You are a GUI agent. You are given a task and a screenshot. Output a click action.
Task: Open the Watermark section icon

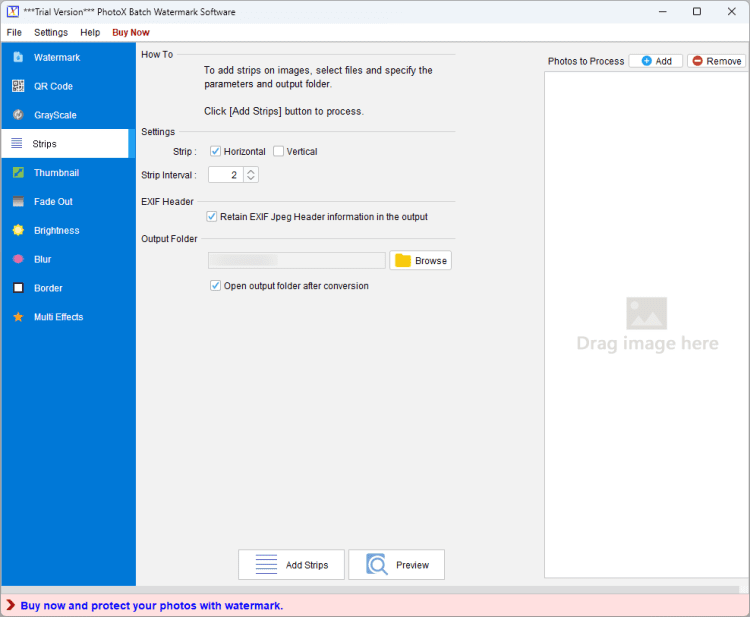pyautogui.click(x=18, y=57)
